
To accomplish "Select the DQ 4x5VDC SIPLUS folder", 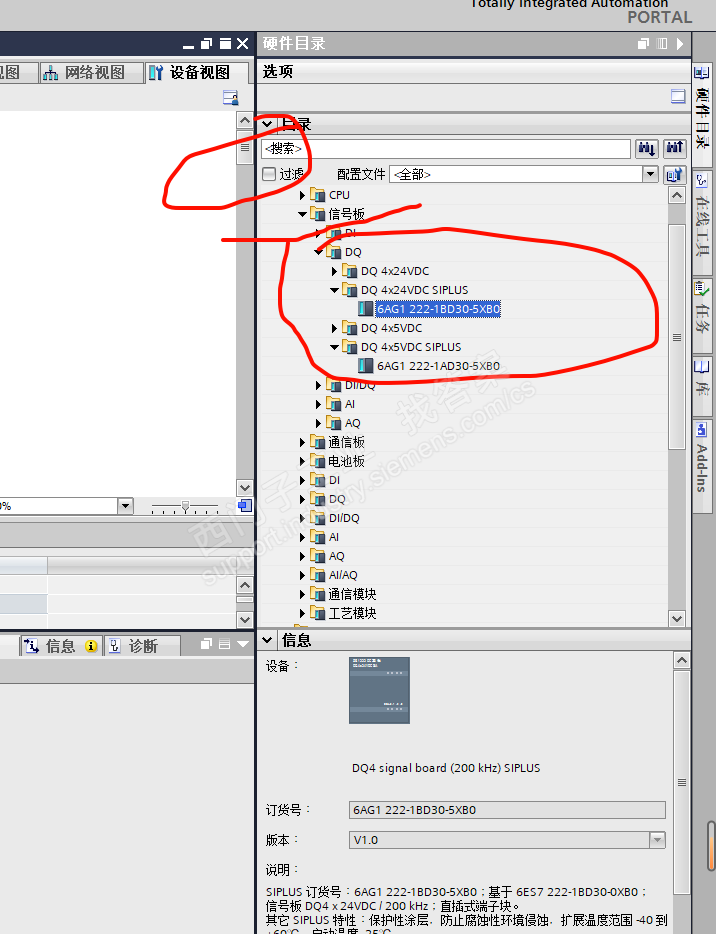I will [411, 347].
